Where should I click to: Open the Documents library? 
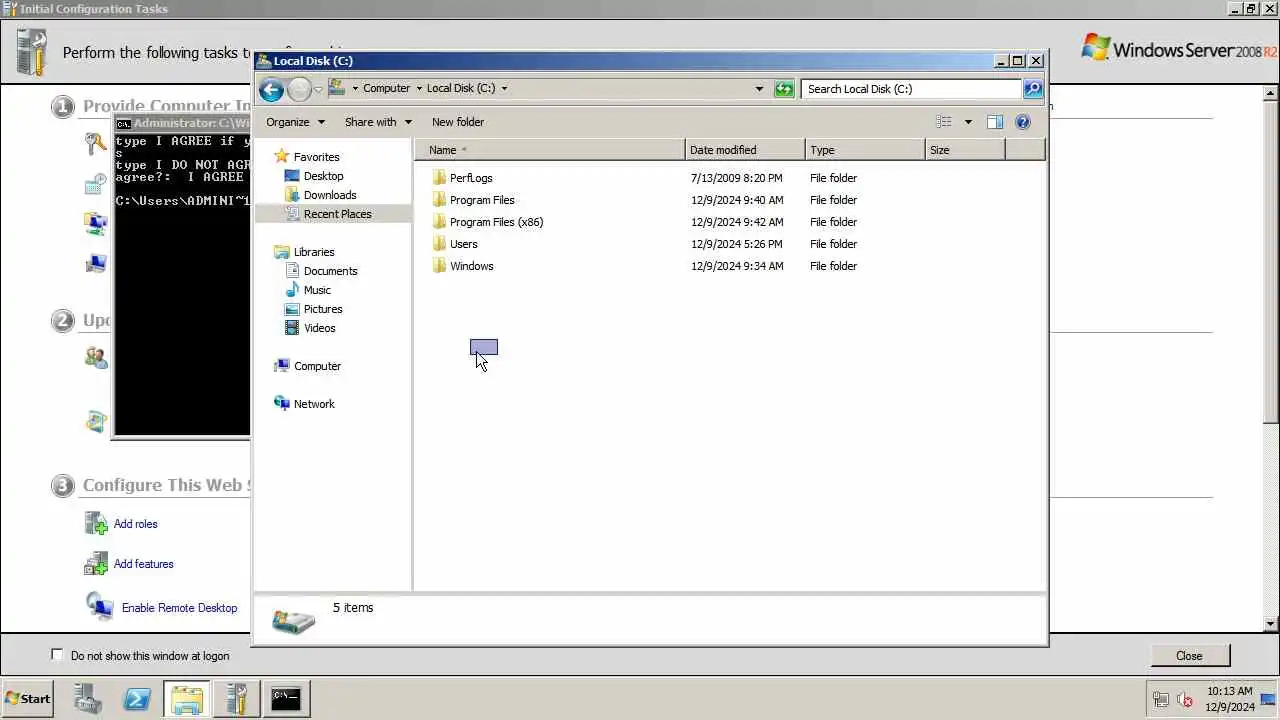pyautogui.click(x=330, y=271)
